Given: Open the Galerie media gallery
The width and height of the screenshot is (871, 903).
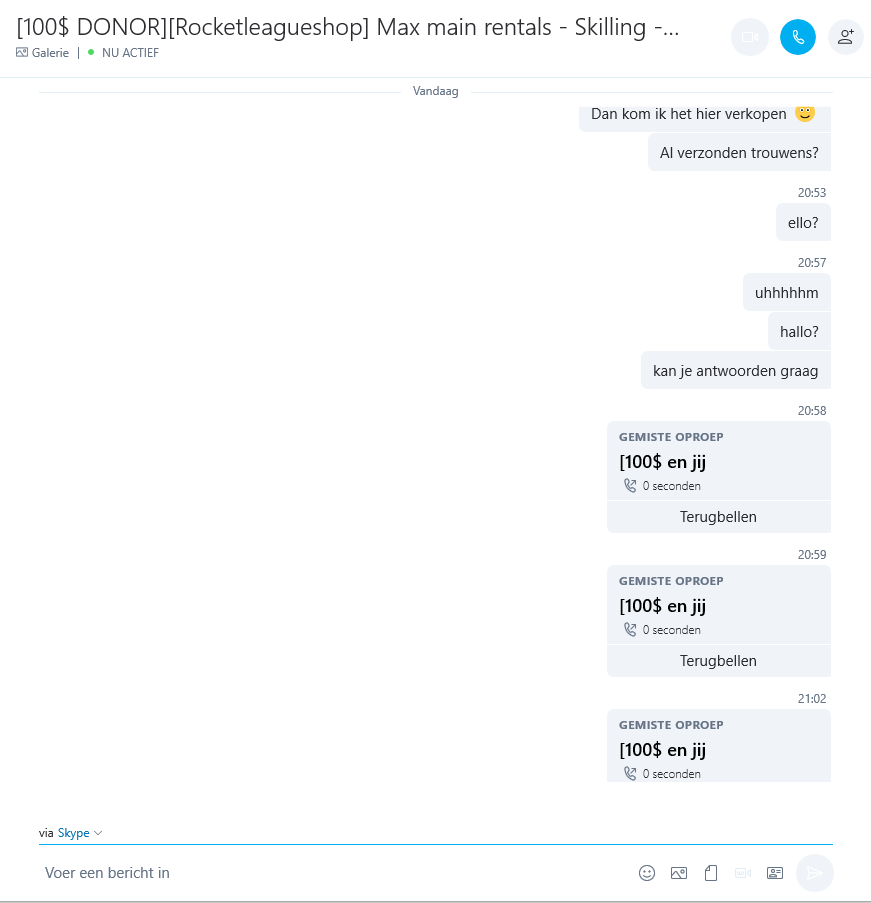Looking at the screenshot, I should [x=43, y=53].
